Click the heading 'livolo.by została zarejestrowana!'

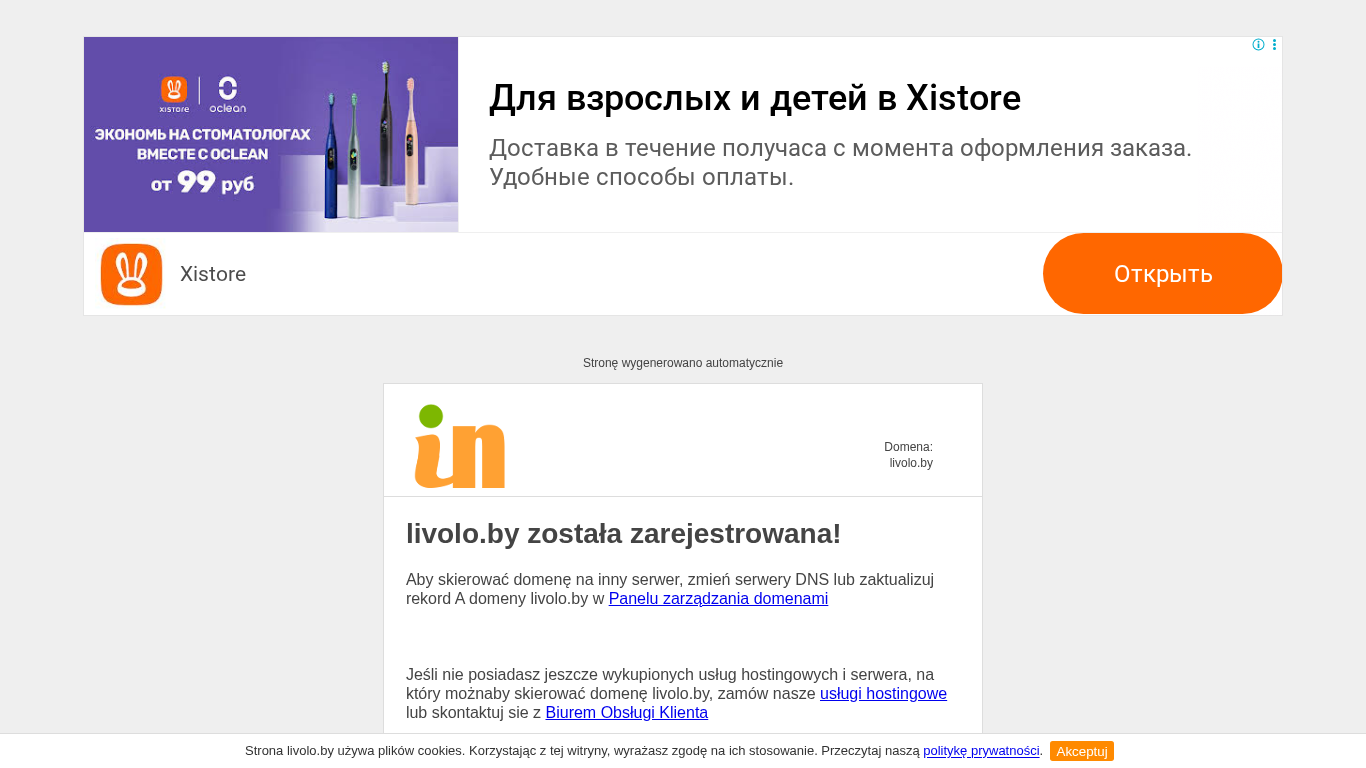624,534
